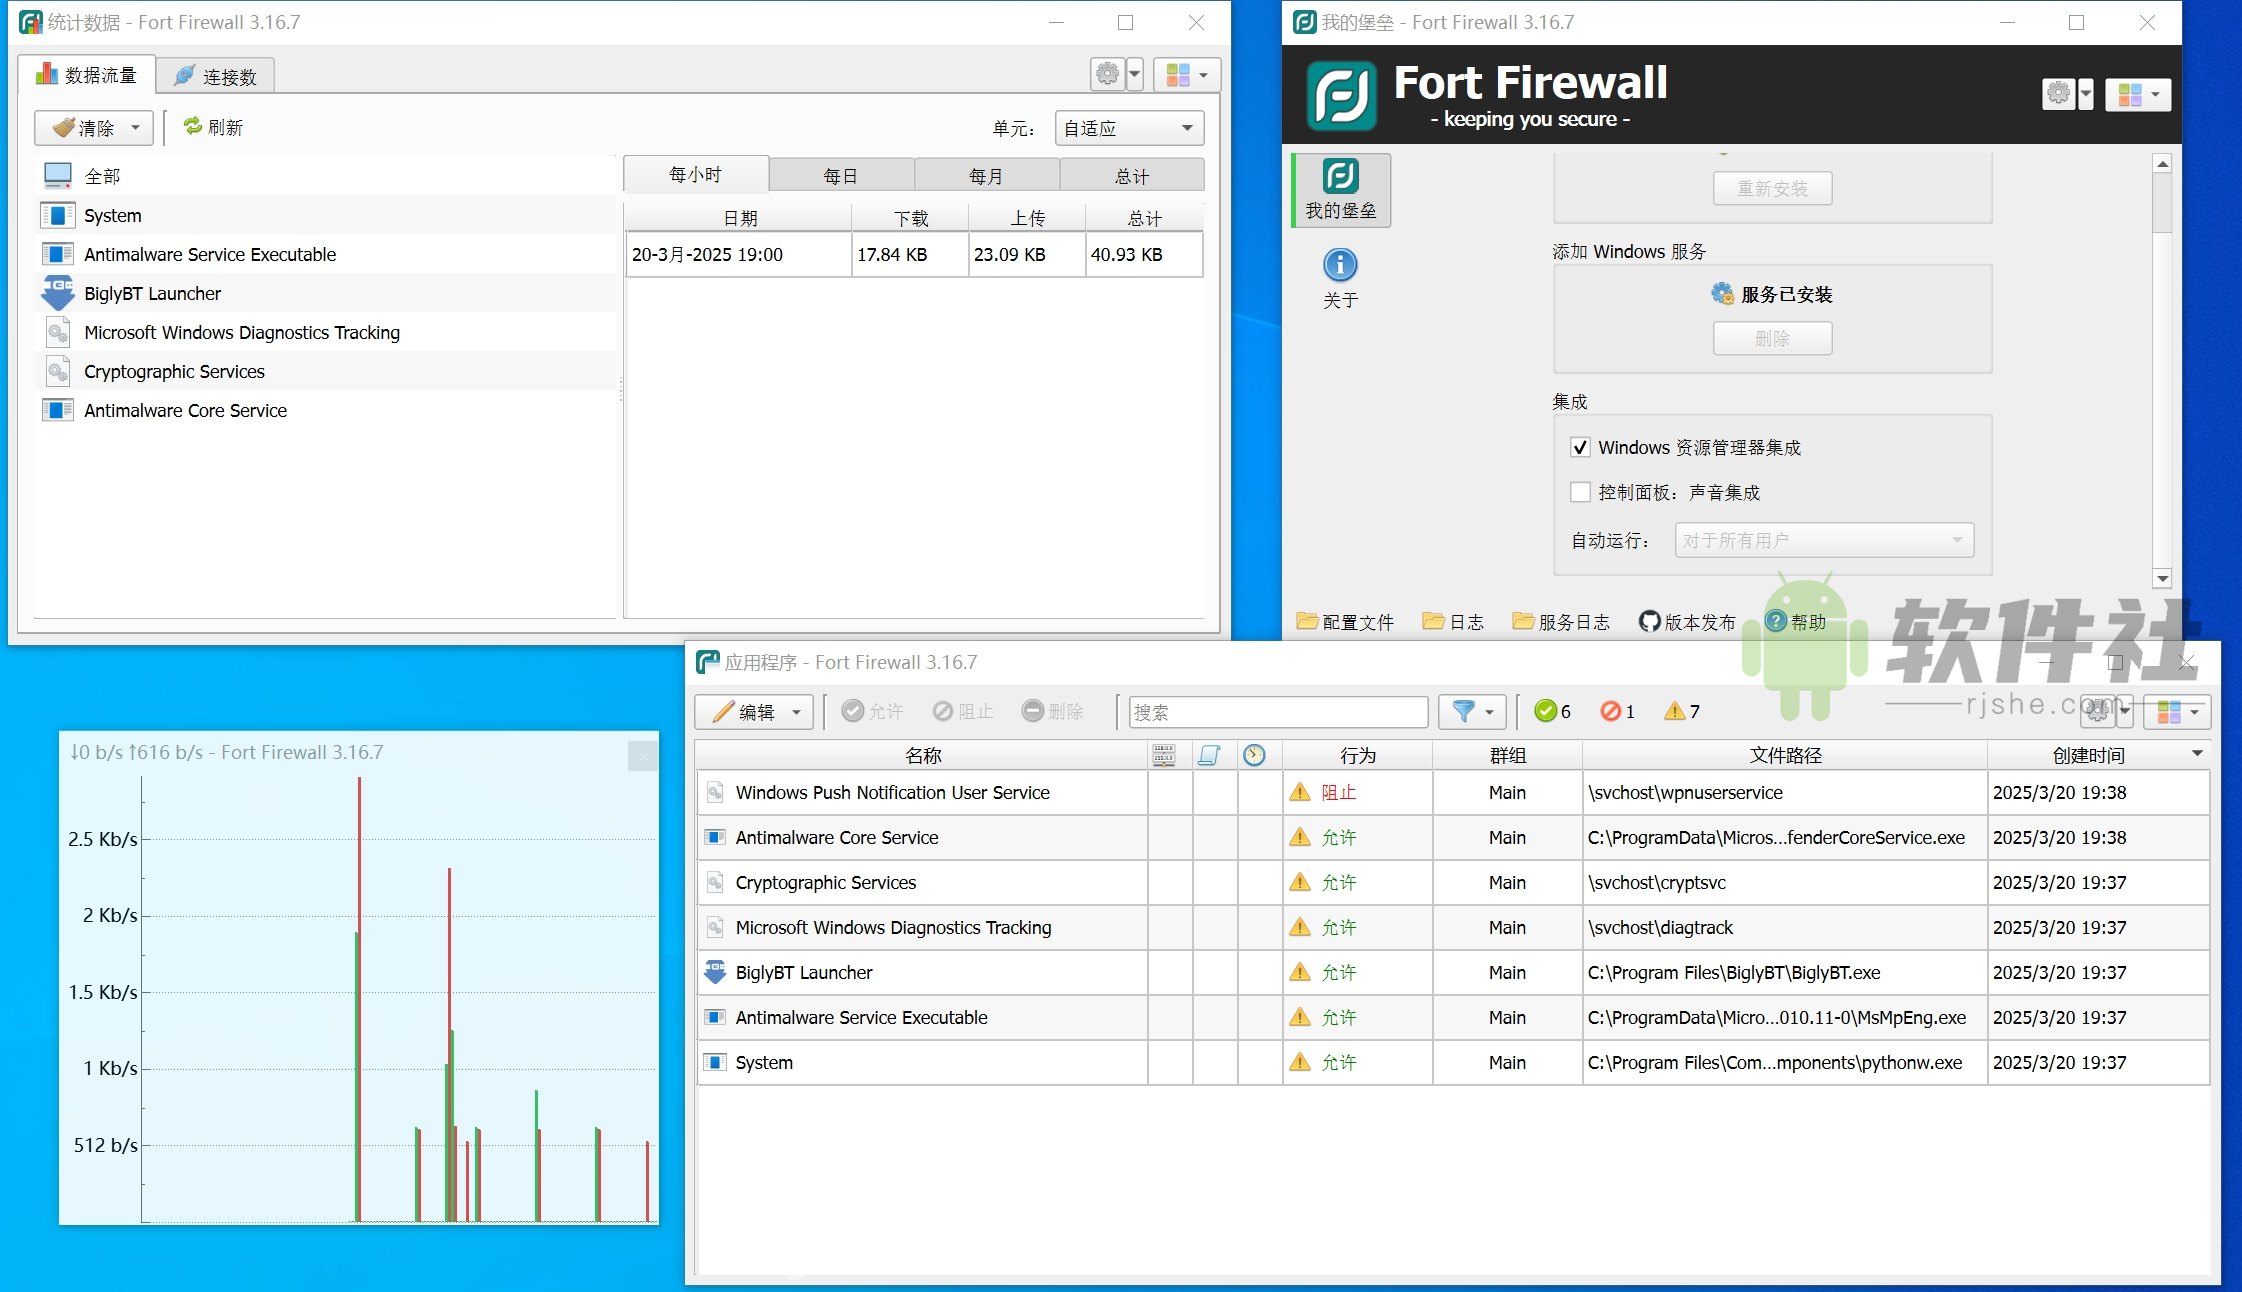Open the 编辑 dropdown in 应用程序
Image resolution: width=2242 pixels, height=1292 pixels.
point(754,712)
